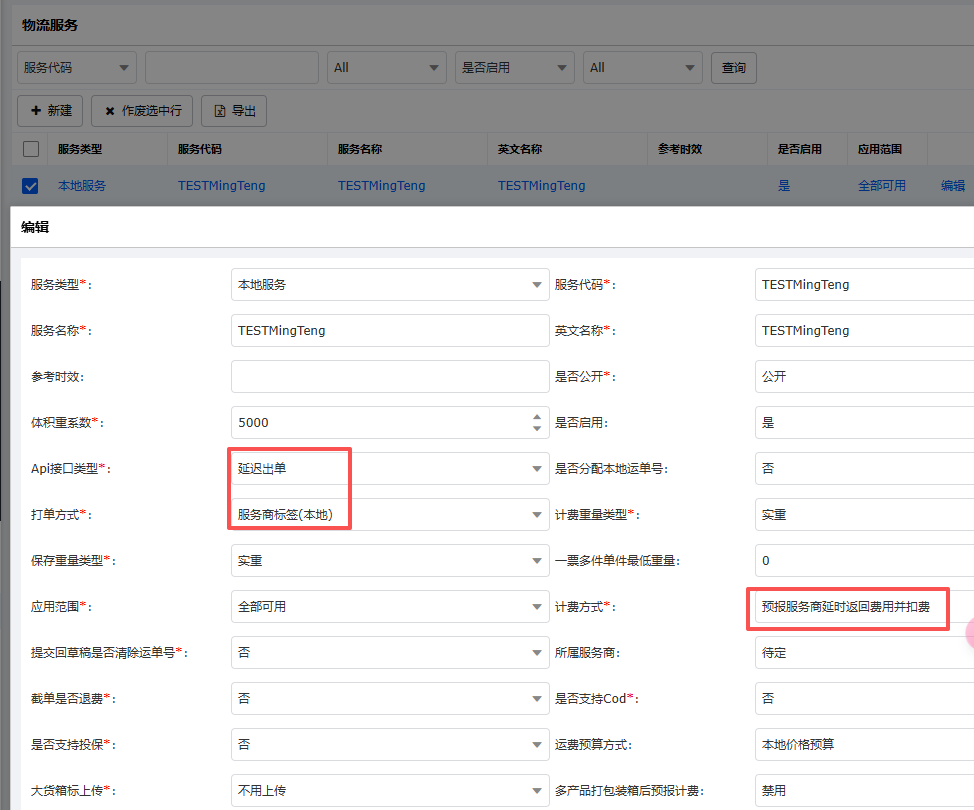This screenshot has height=810, width=974.
Task: Decrease 体积重系数 with the down arrow
Action: 537,429
